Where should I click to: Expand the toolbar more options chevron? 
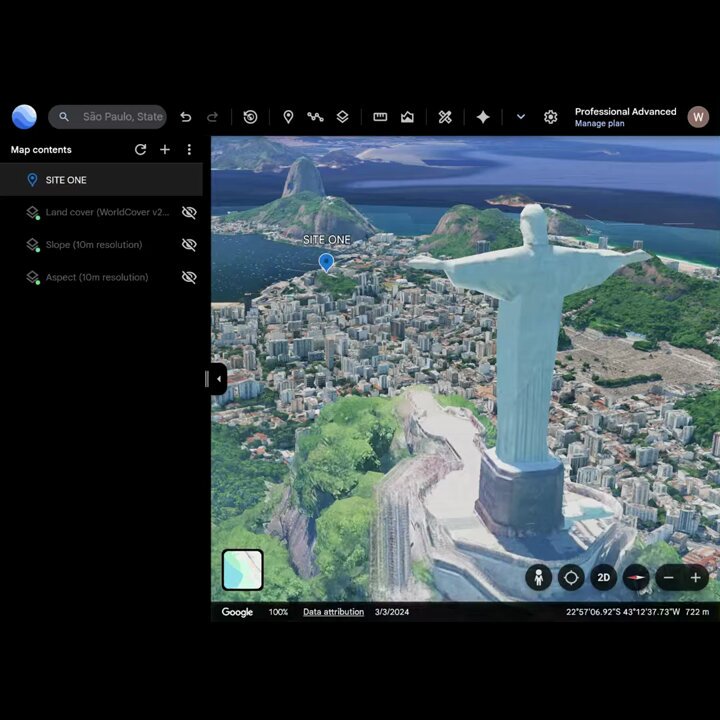pos(520,117)
